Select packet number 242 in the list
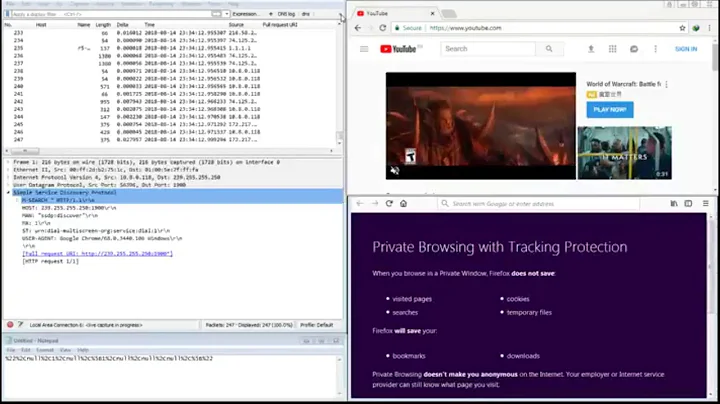 tap(170, 101)
